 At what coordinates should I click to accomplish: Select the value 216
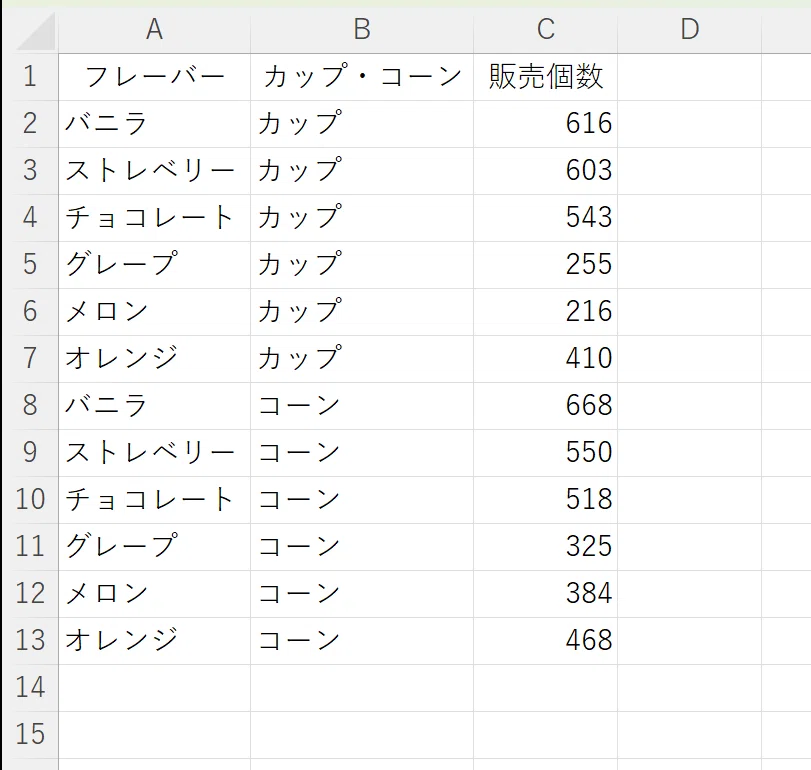coord(546,312)
